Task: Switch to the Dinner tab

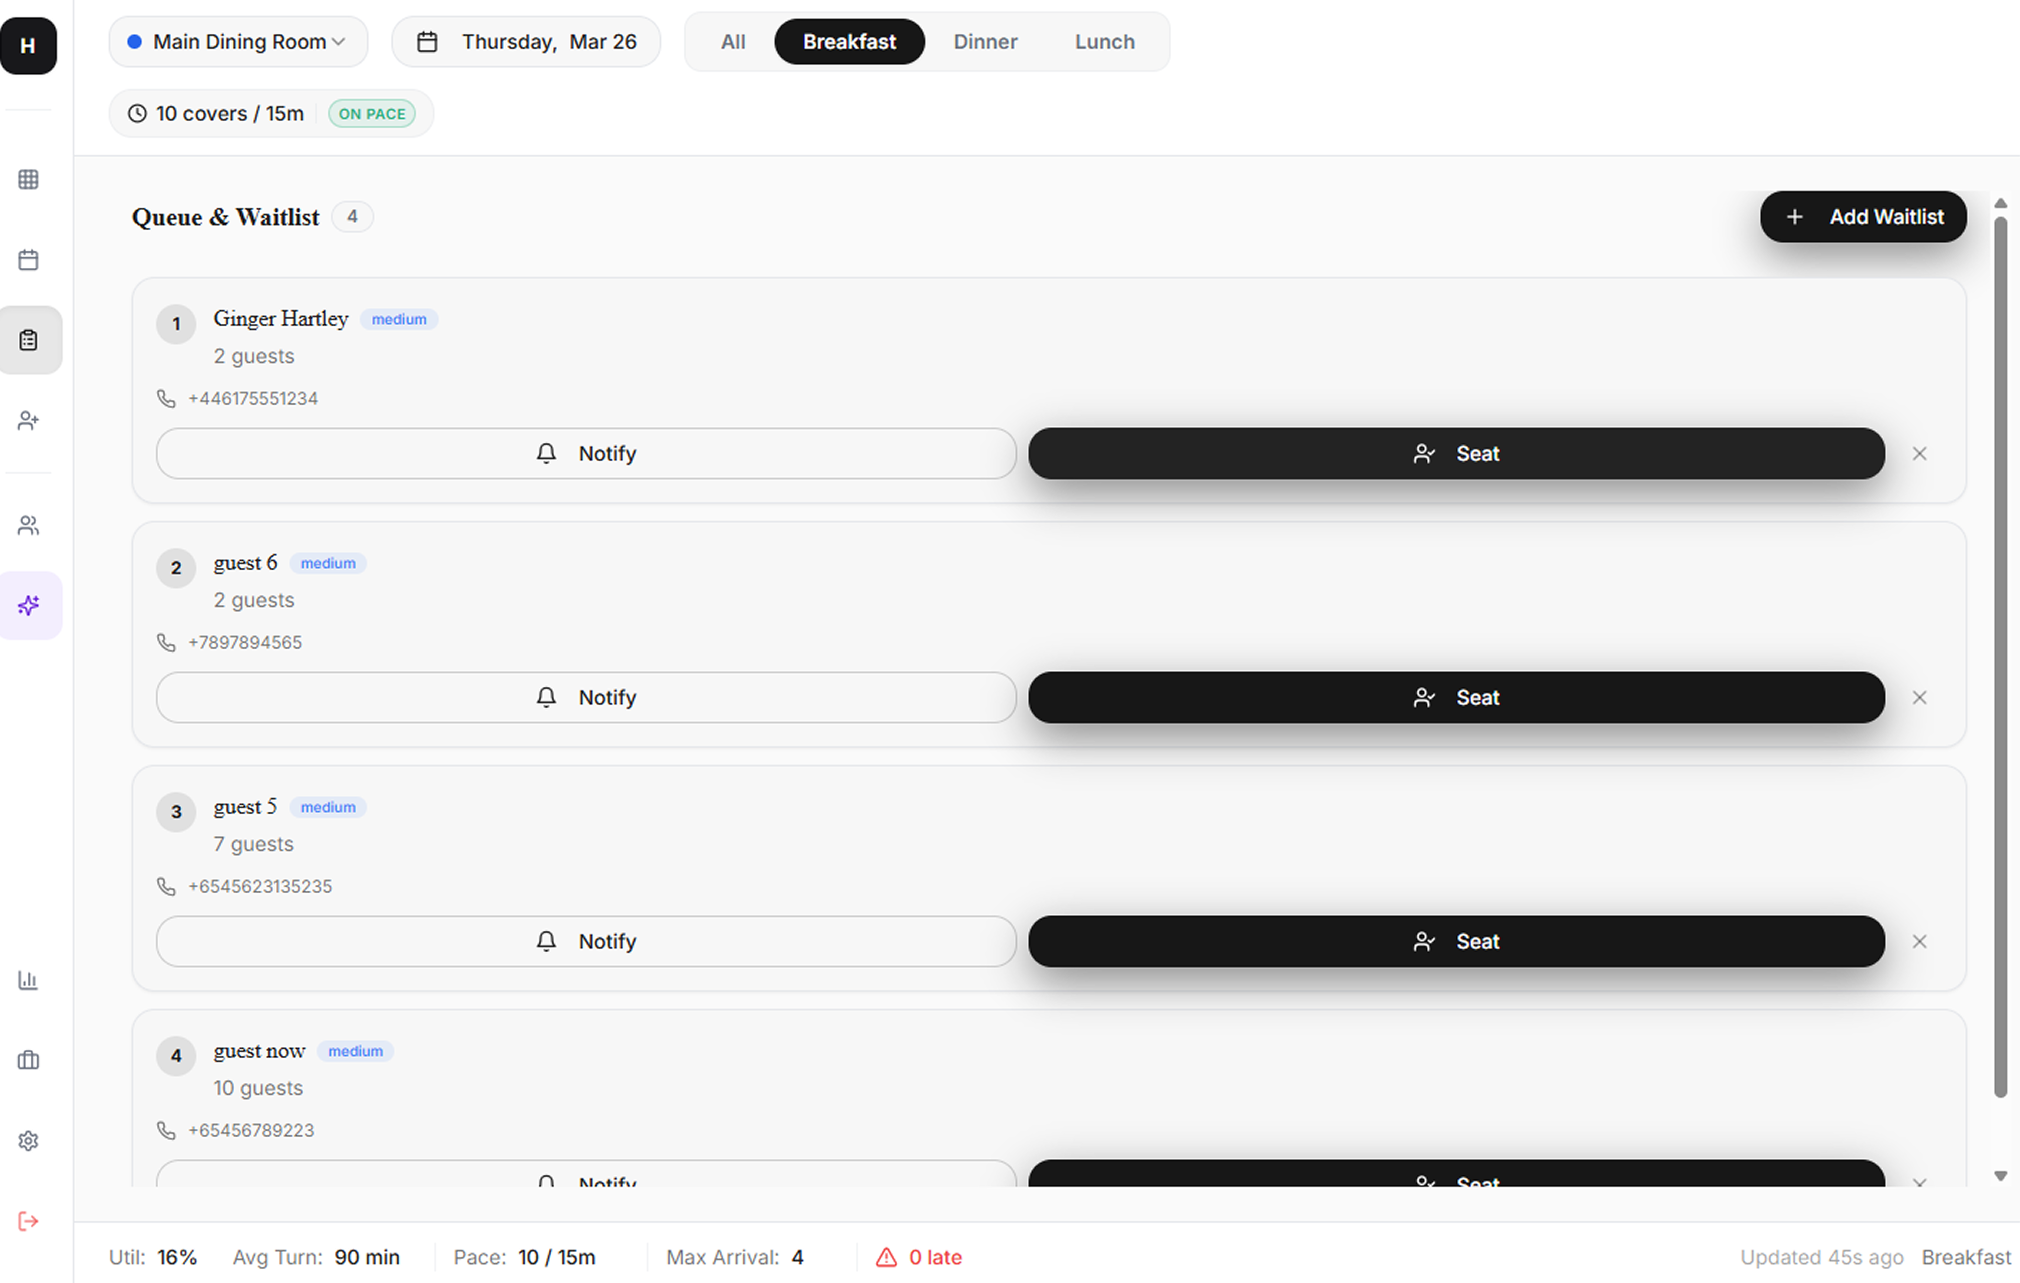Action: pyautogui.click(x=985, y=41)
